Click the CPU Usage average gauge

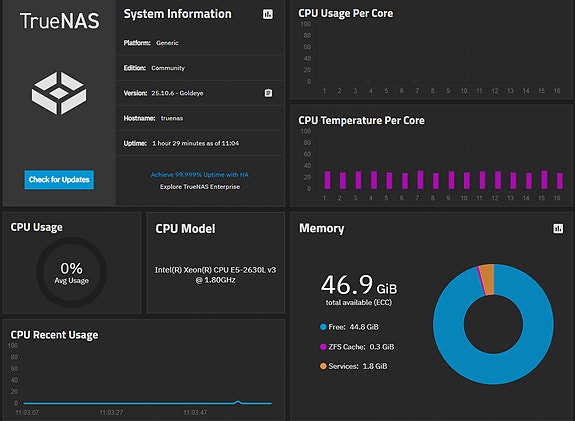click(72, 272)
